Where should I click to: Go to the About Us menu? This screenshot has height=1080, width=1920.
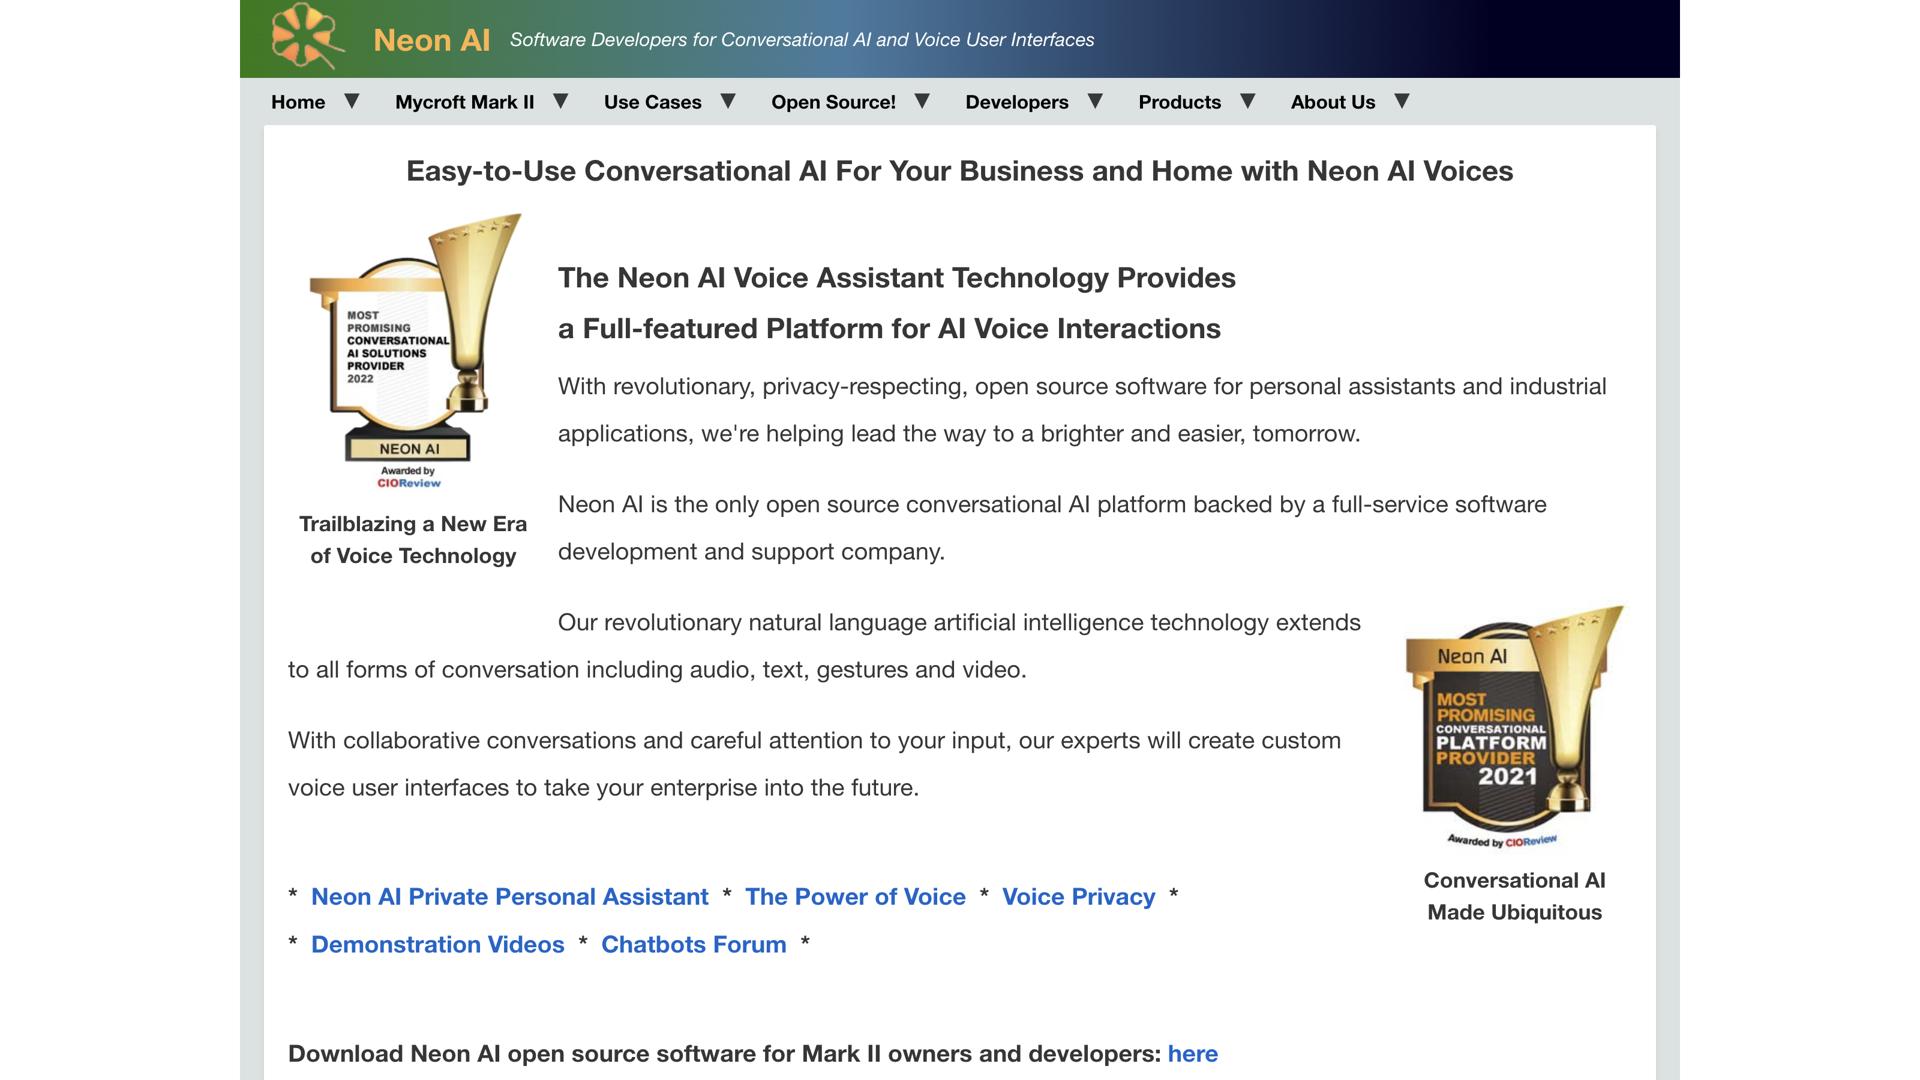coord(1332,102)
